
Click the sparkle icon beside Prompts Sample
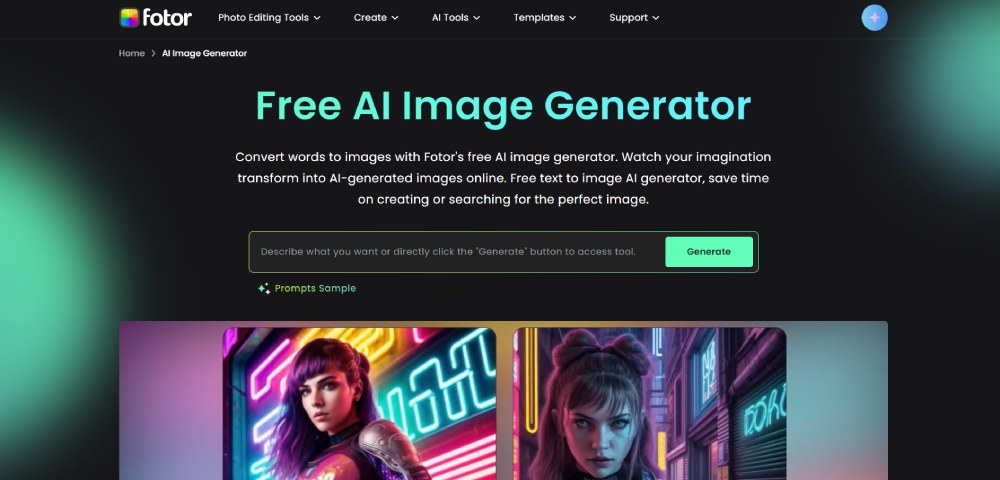(264, 289)
